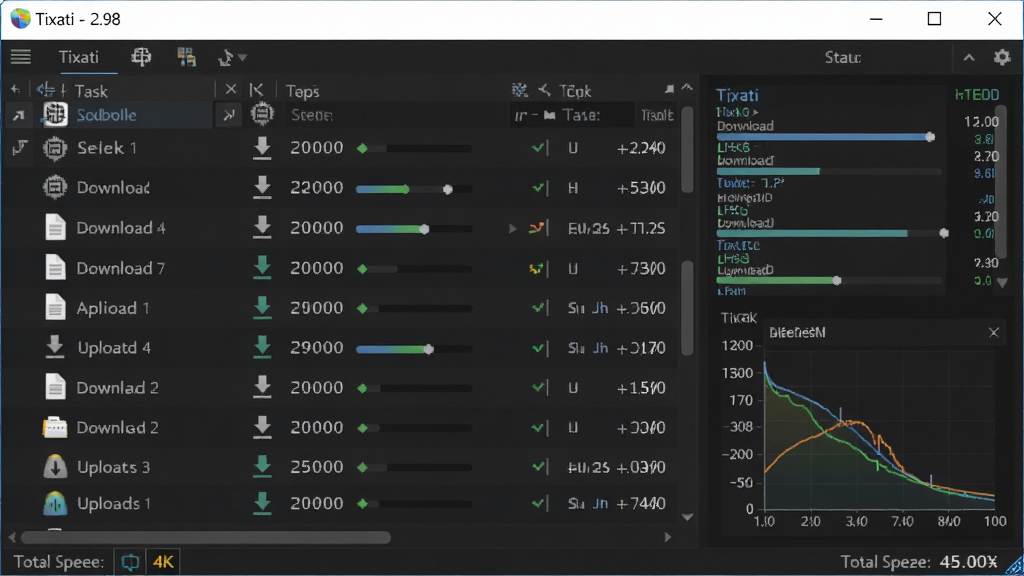Viewport: 1024px width, 576px height.
Task: Expand the Scubolle row arrow
Action: 18,116
